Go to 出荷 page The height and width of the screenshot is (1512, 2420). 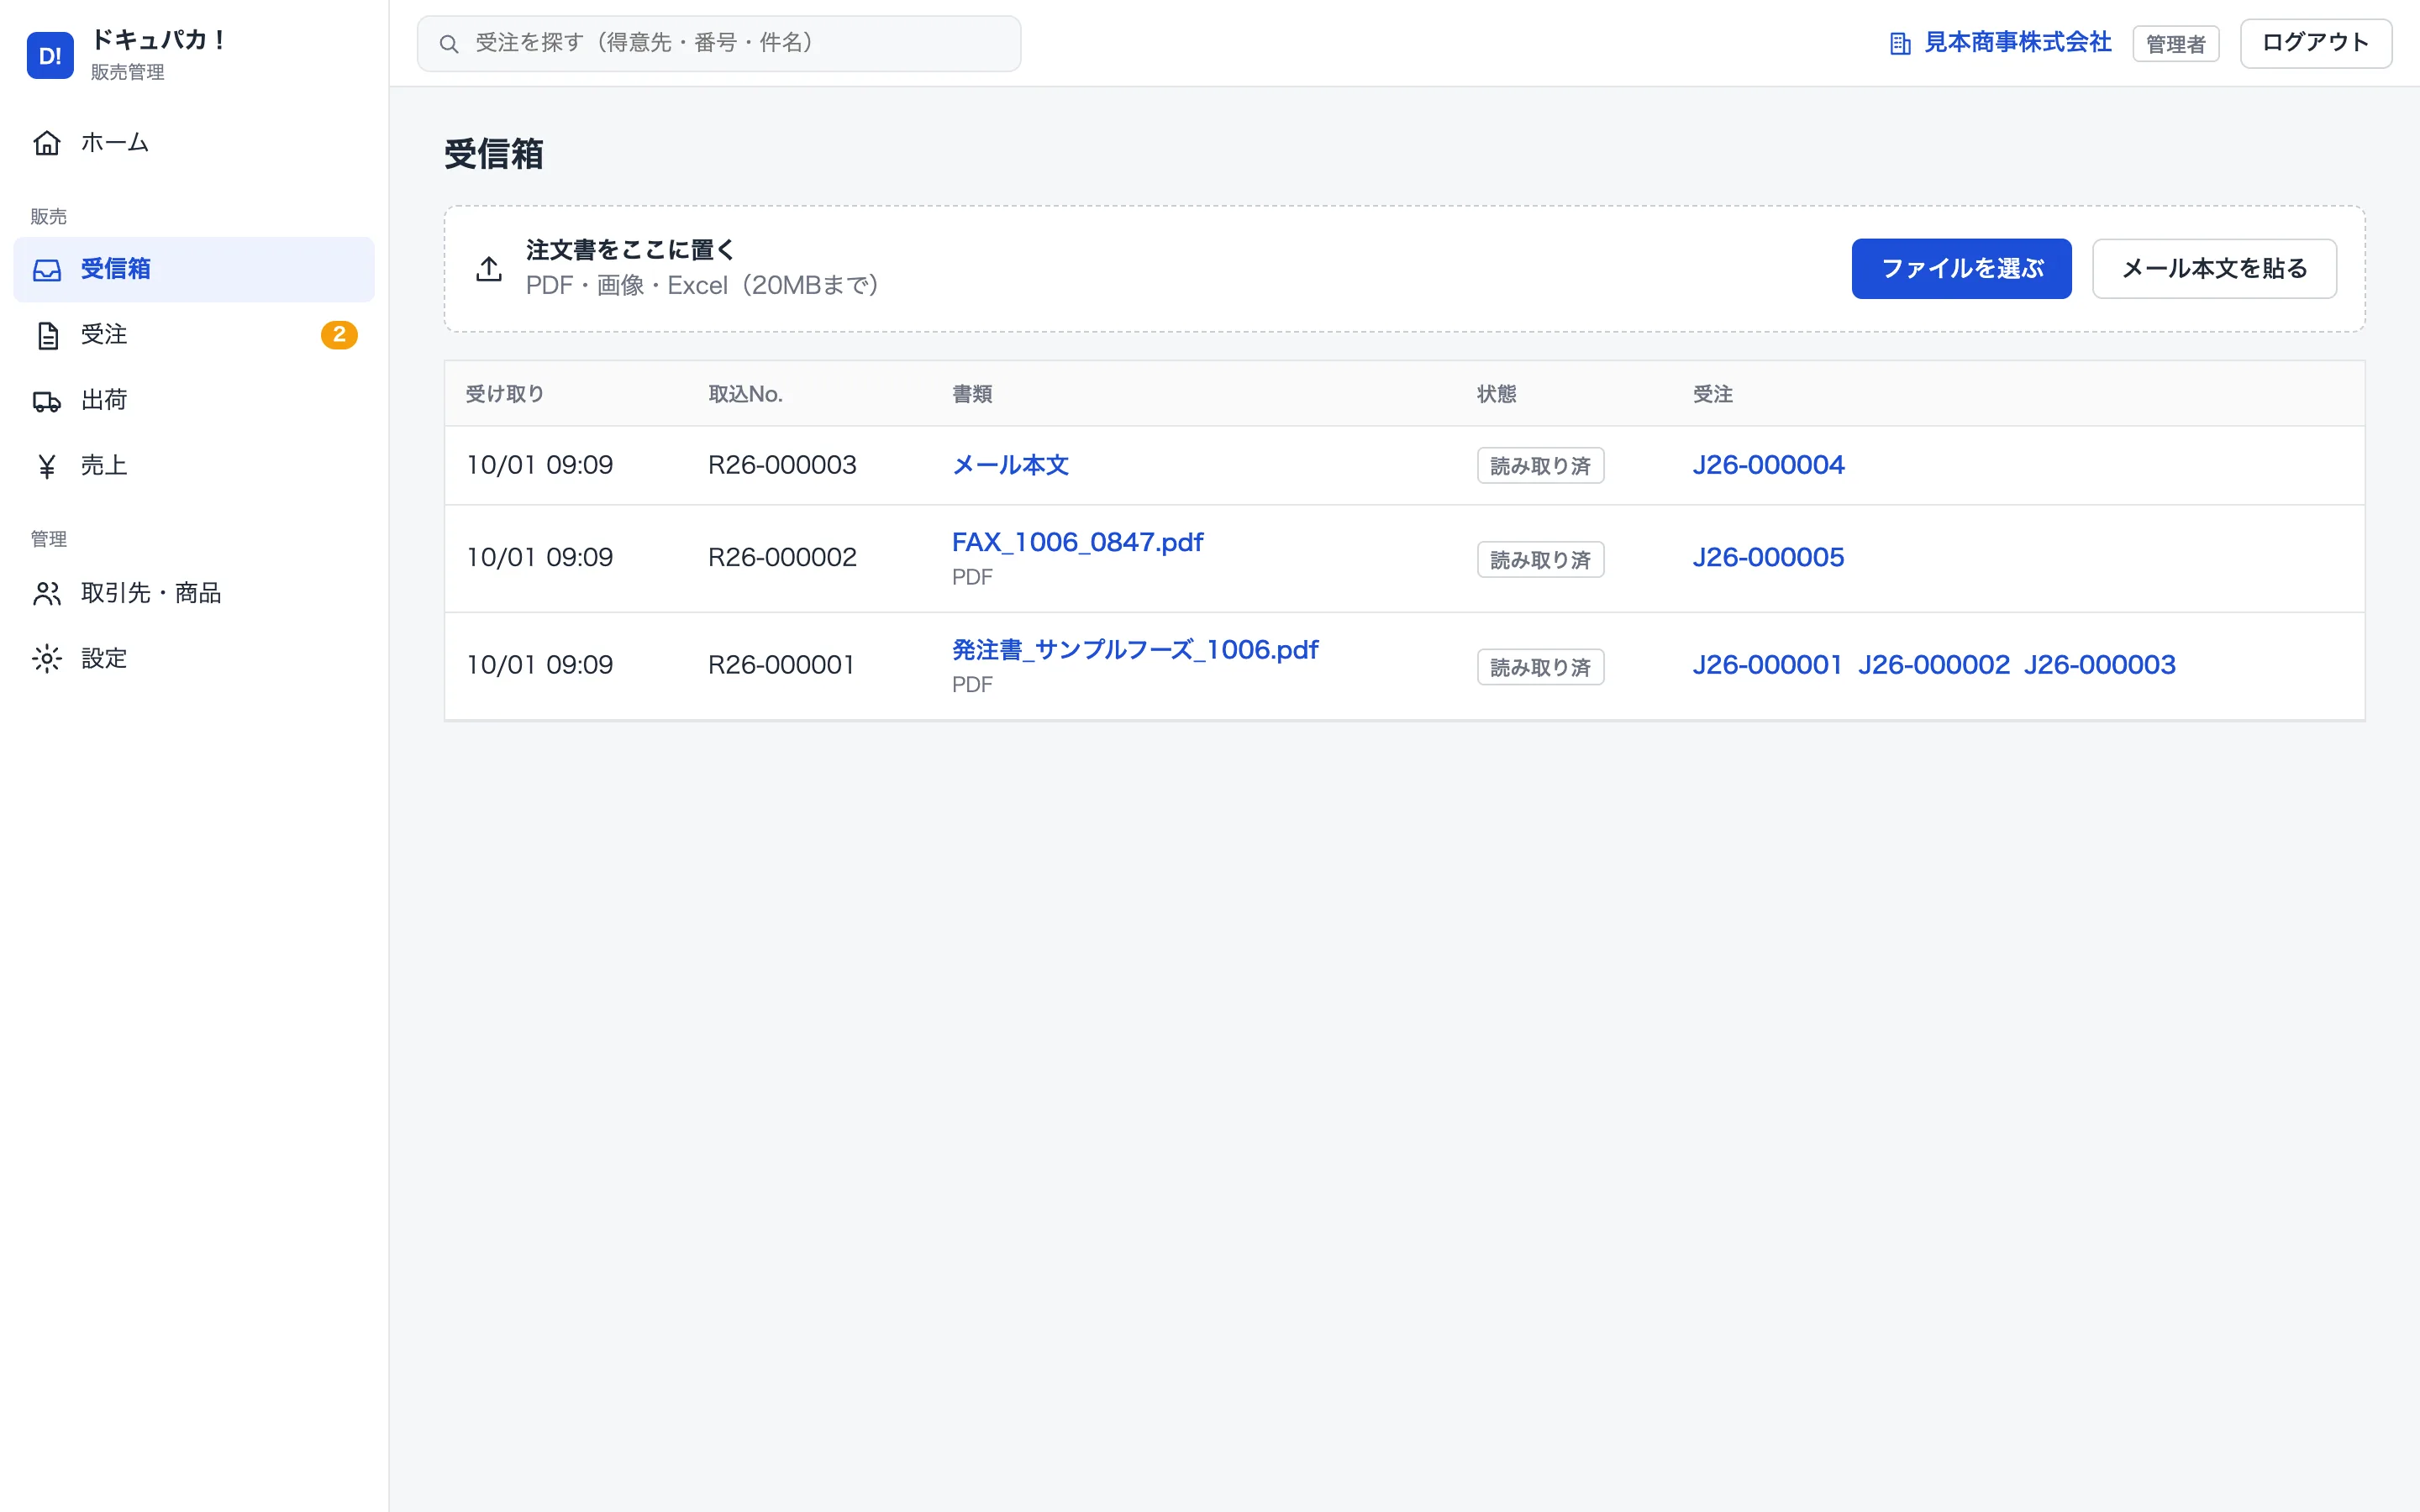(x=194, y=401)
